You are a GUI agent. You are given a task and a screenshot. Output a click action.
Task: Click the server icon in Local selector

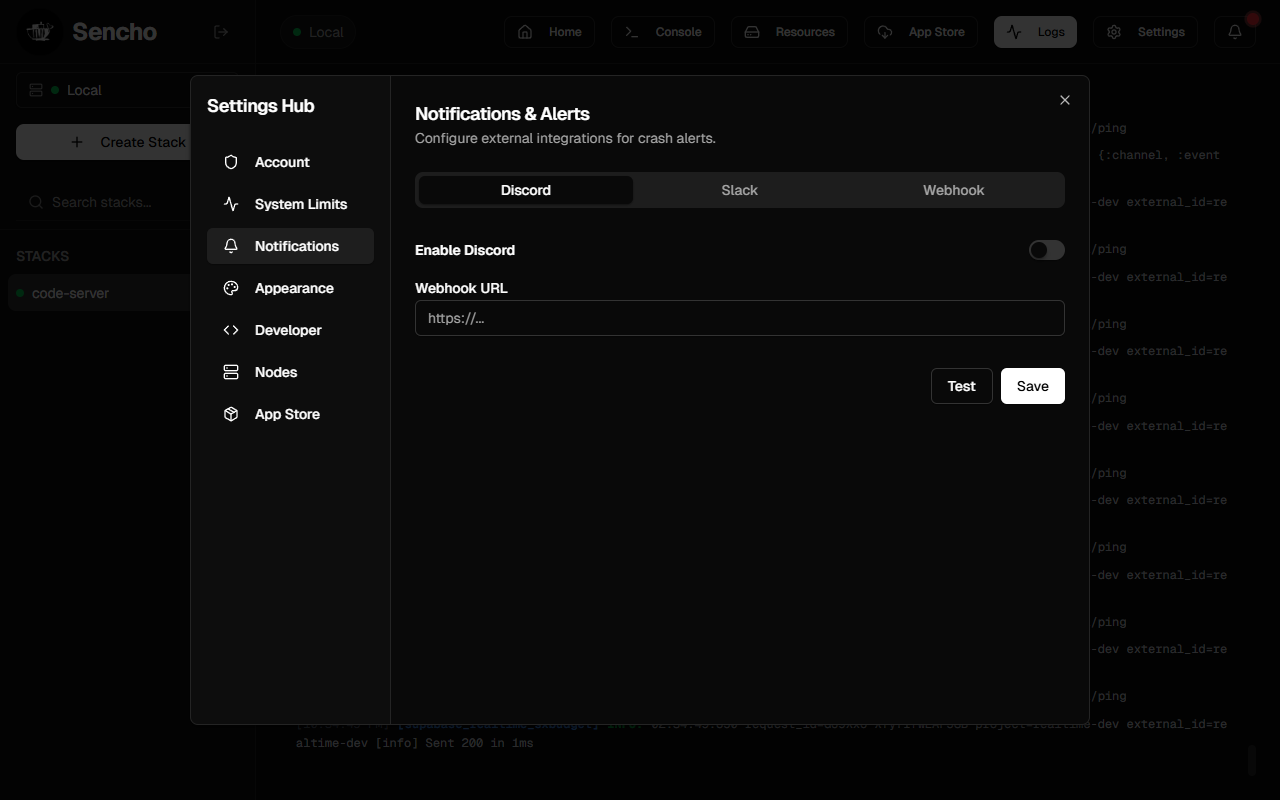[x=36, y=90]
